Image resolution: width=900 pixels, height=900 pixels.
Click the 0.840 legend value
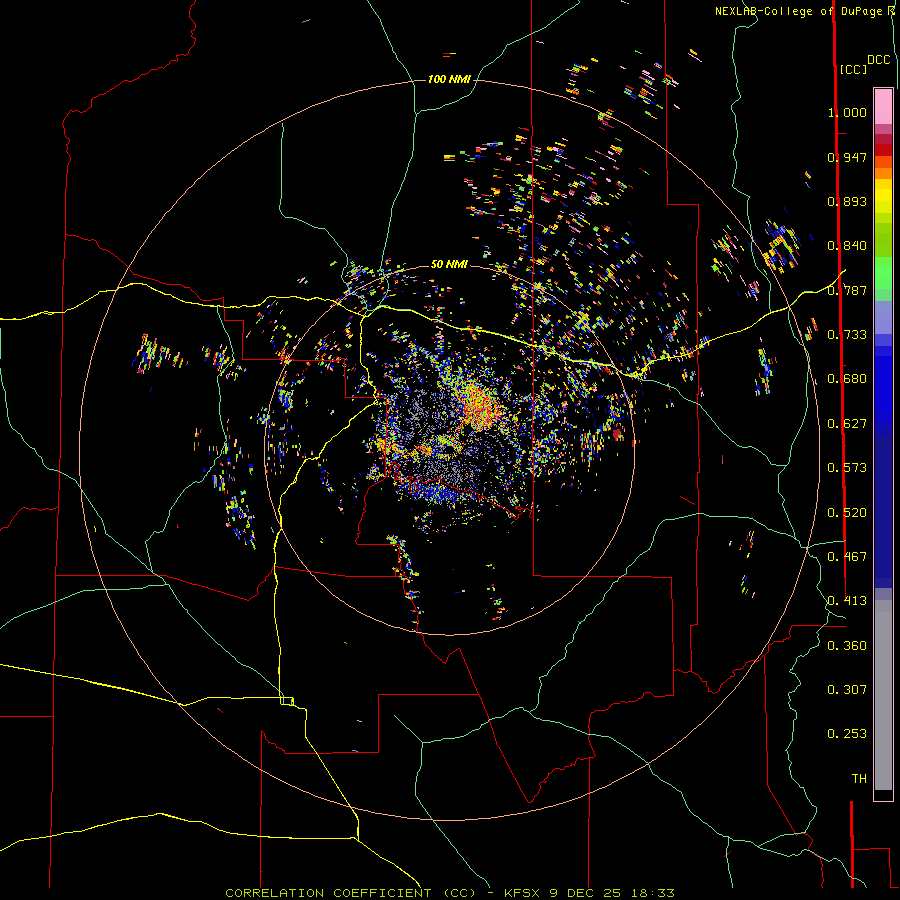tap(847, 246)
